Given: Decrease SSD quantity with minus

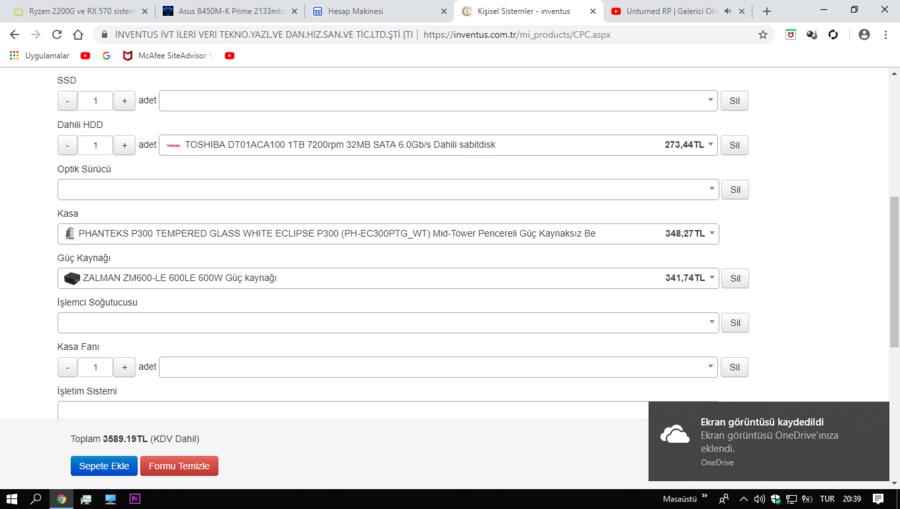Looking at the screenshot, I should [x=67, y=100].
